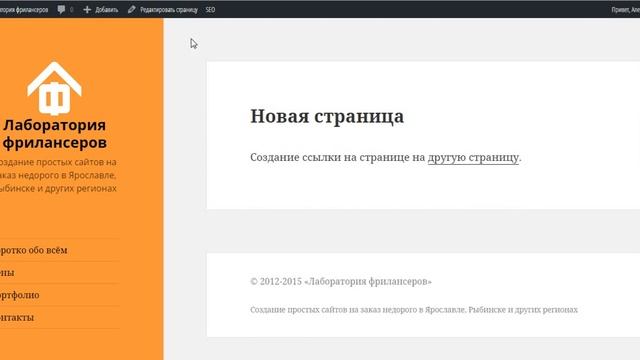Click the pencil icon for Редактировать страницу

pyautogui.click(x=131, y=9)
